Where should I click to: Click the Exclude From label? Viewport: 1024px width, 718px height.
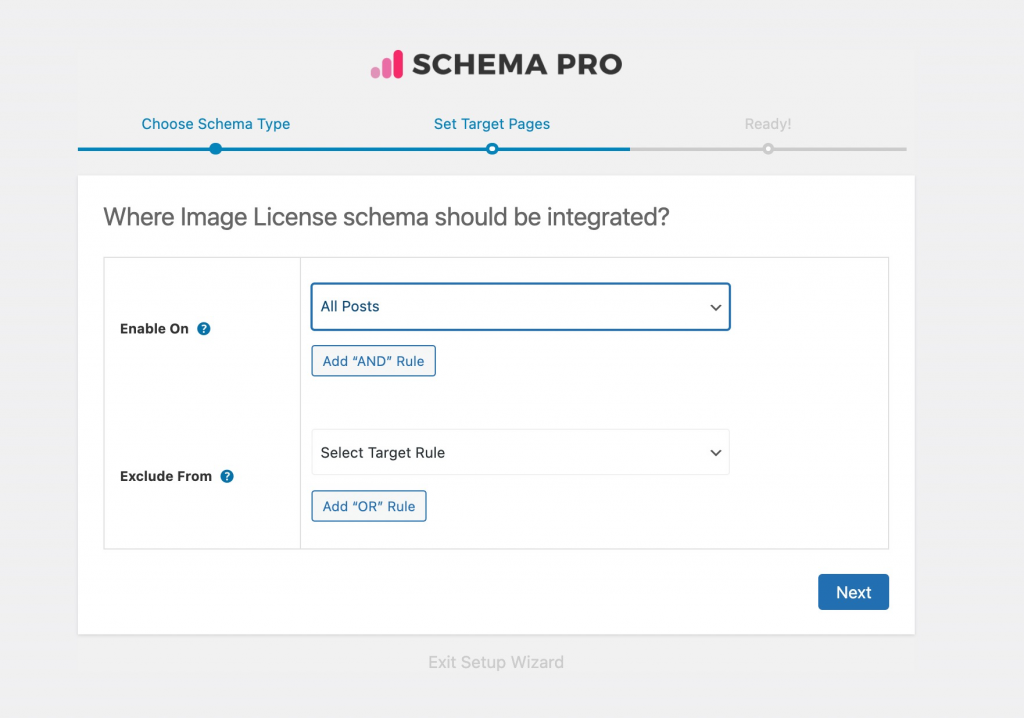point(166,476)
